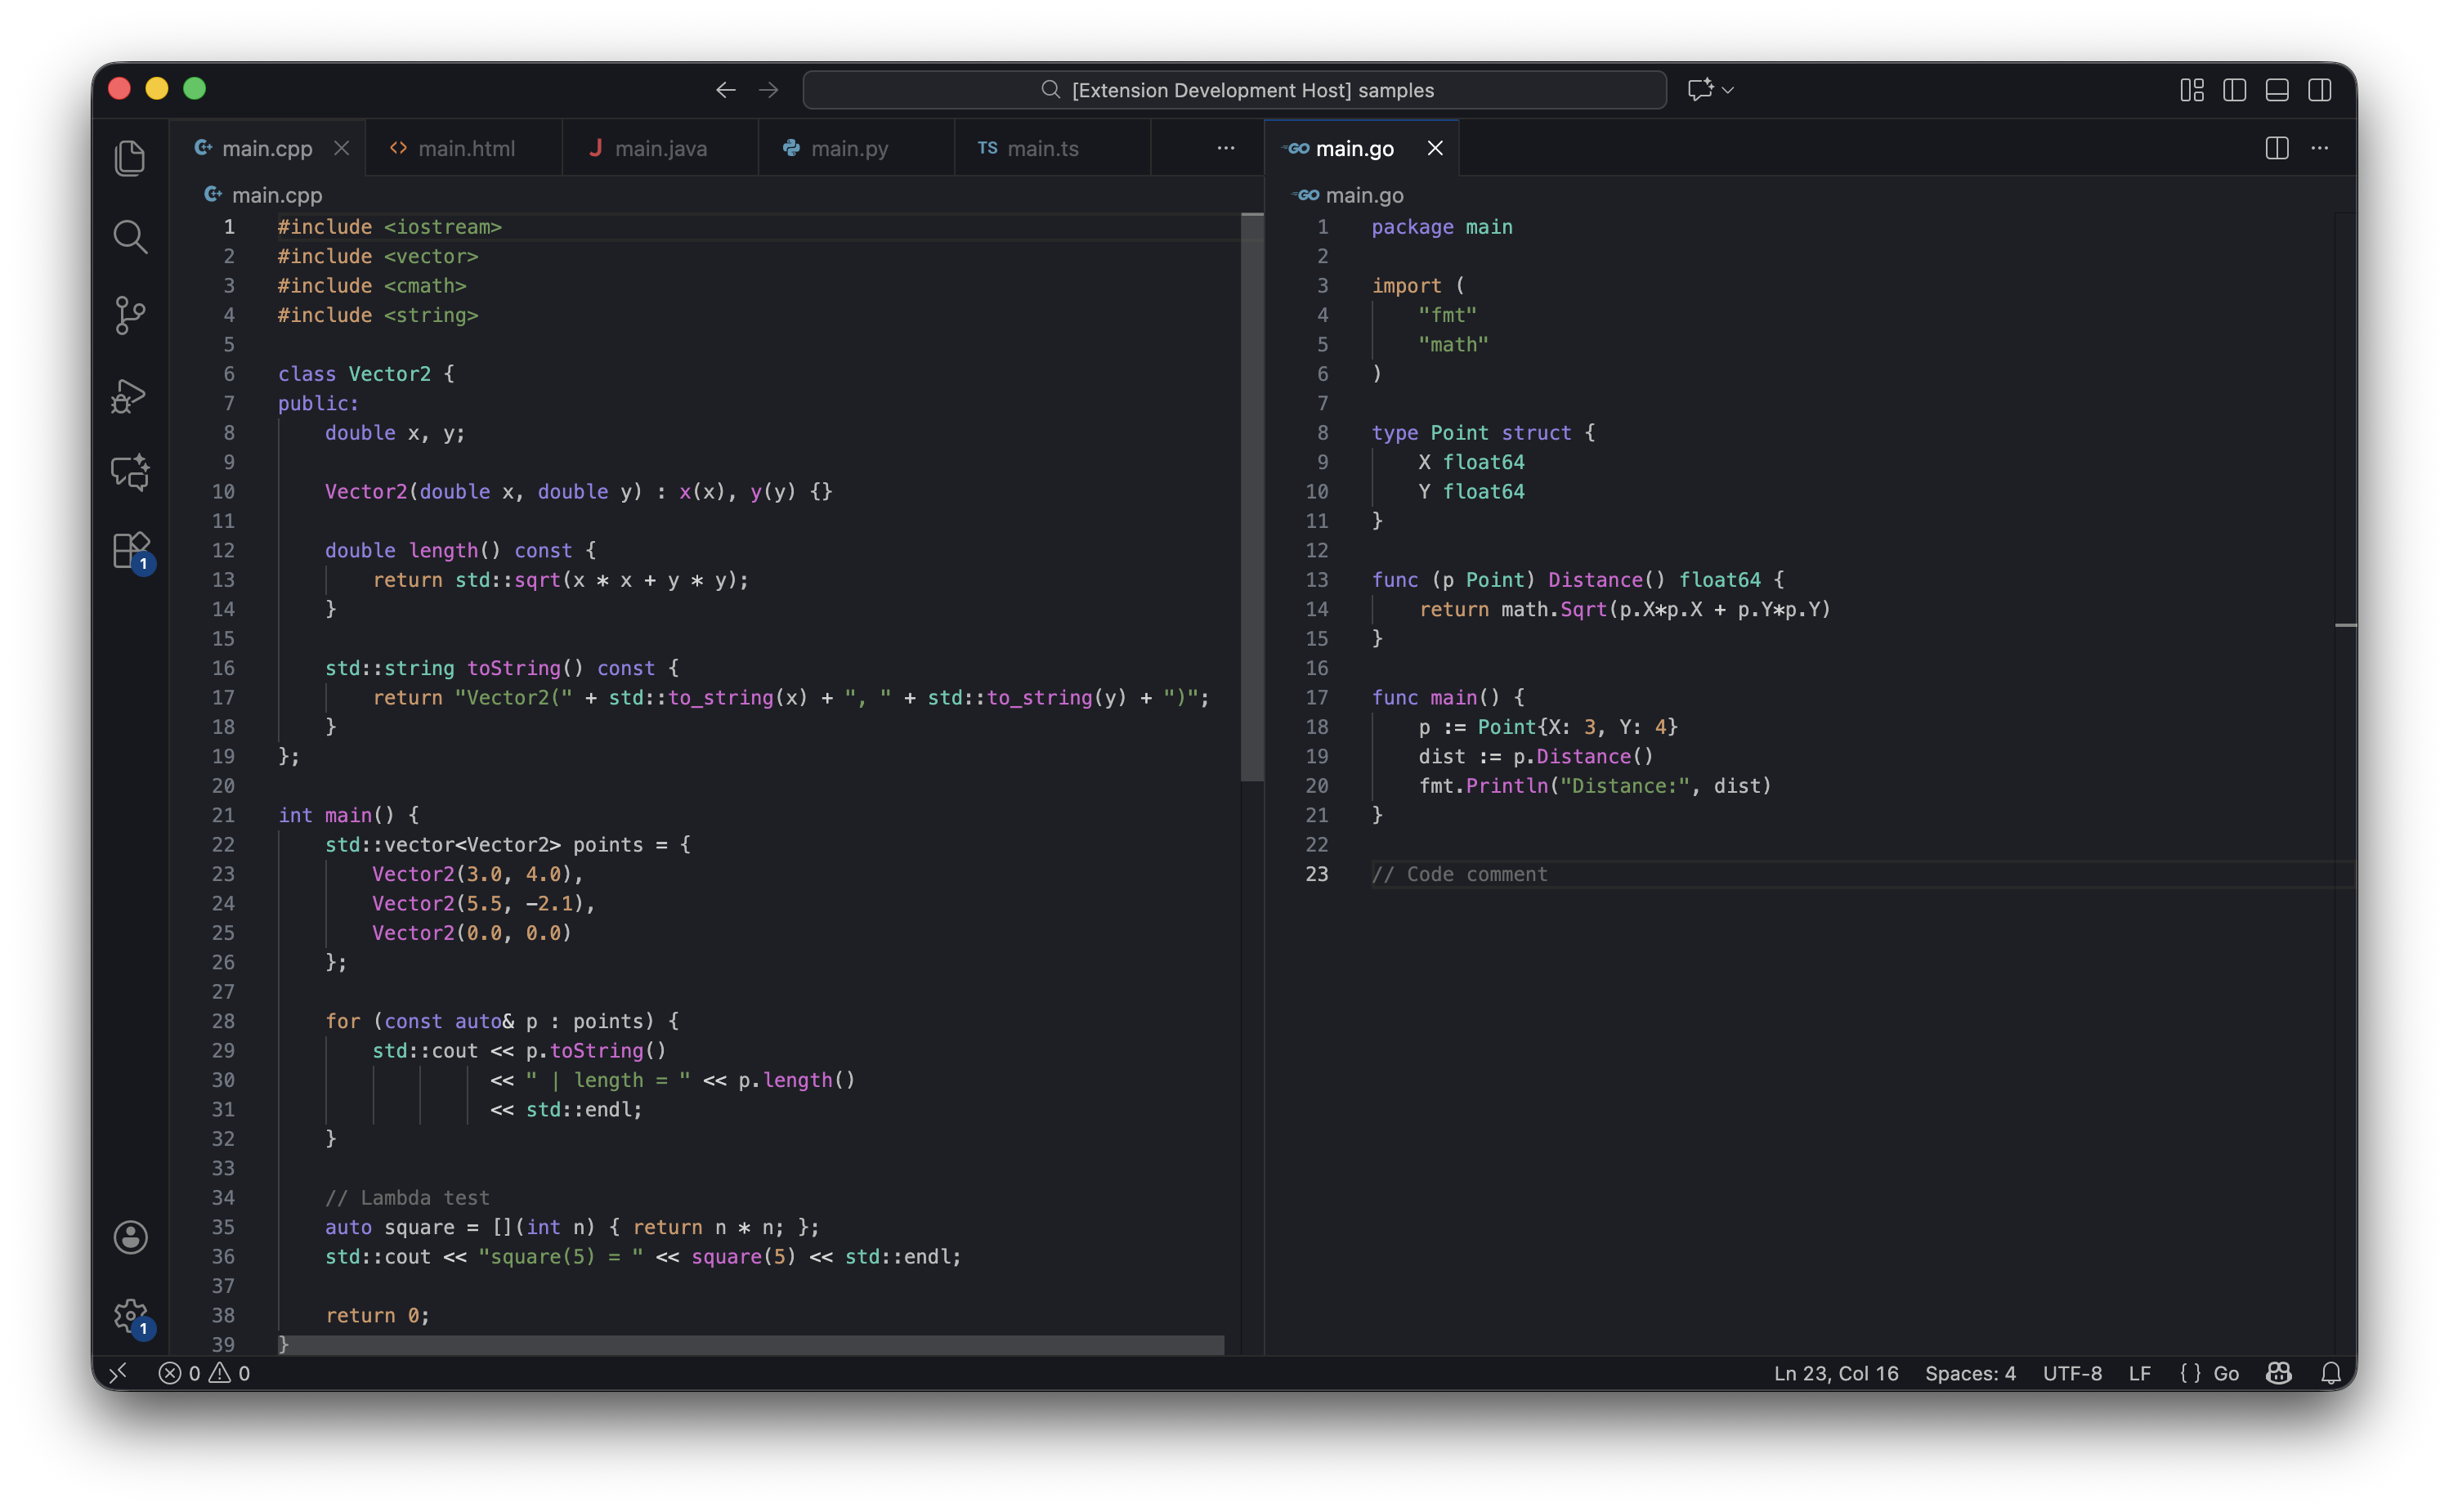Open the Explorer view in the activity bar

click(130, 157)
